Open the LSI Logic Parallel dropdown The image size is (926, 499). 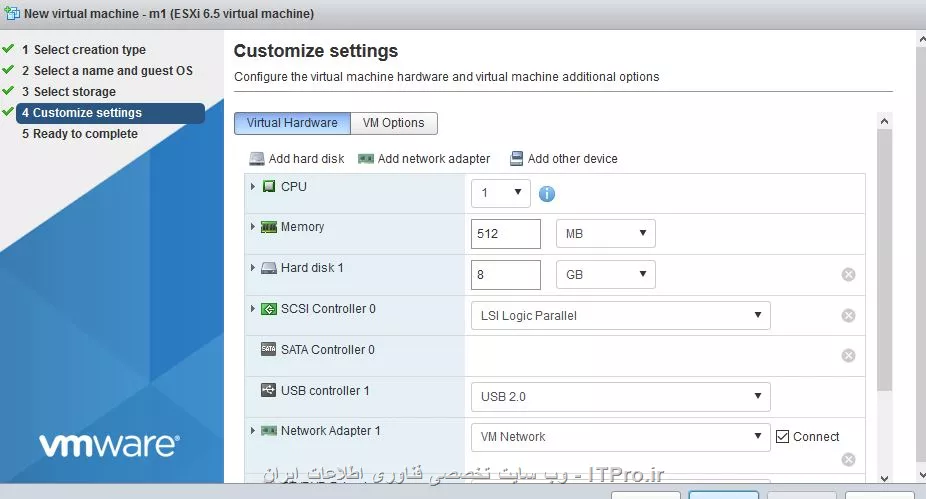(621, 315)
